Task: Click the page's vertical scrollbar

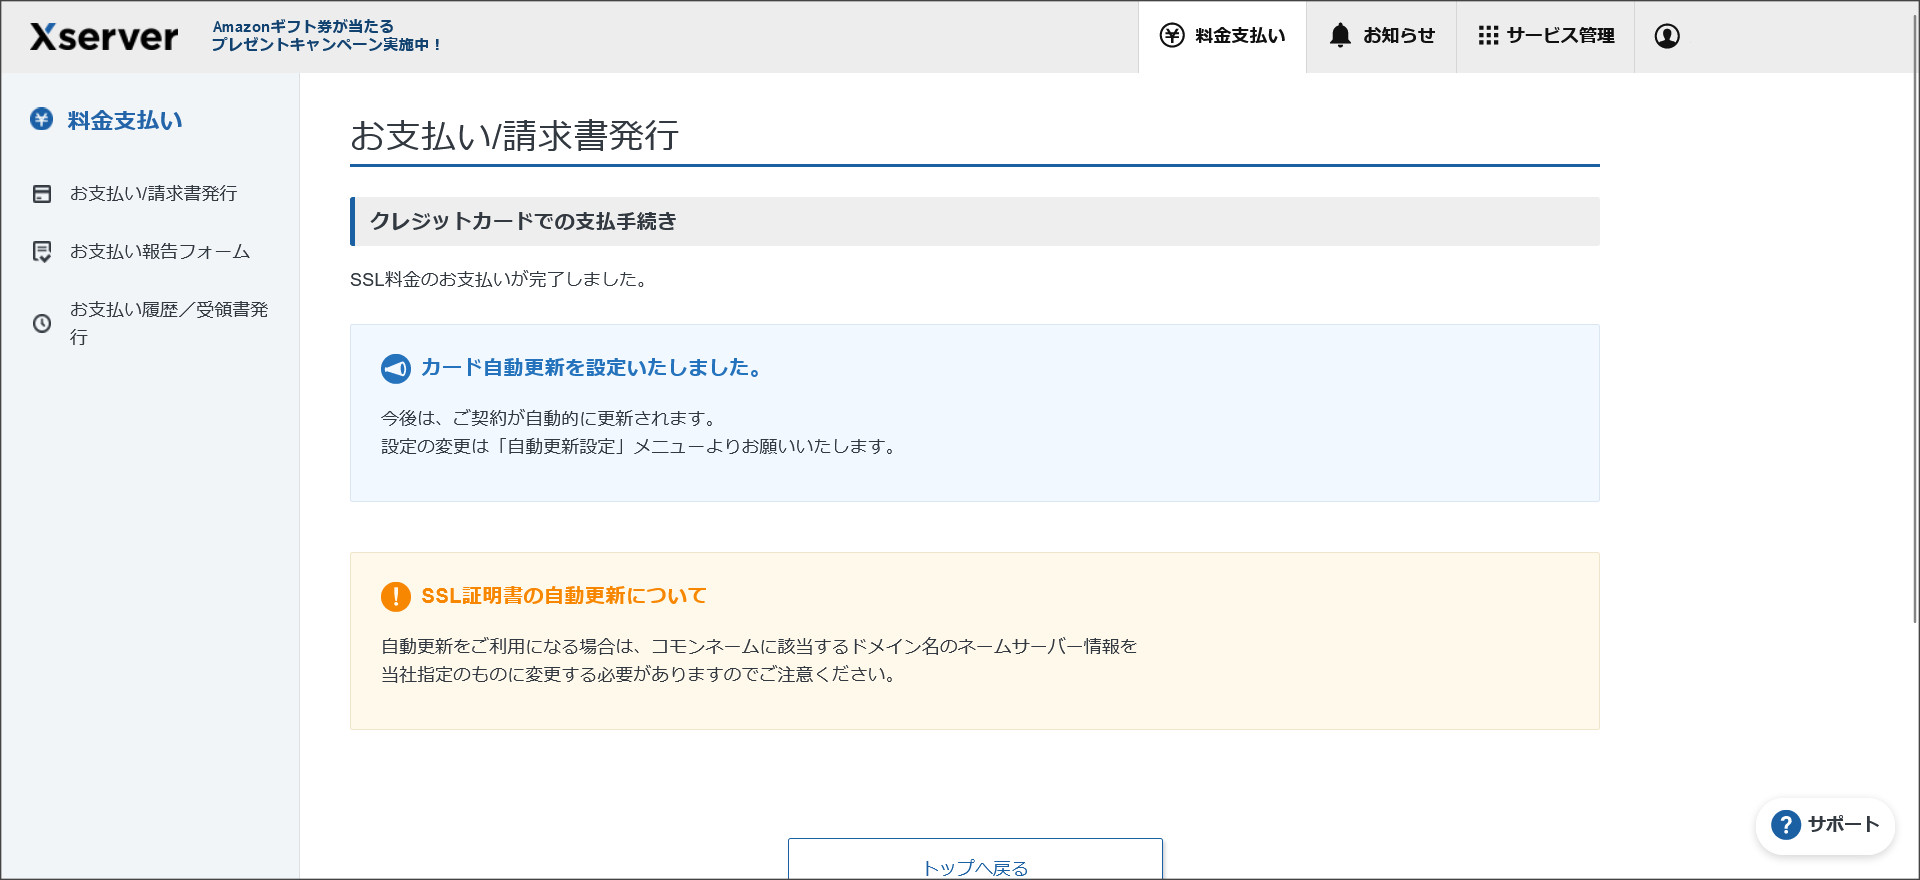Action: 1914,320
